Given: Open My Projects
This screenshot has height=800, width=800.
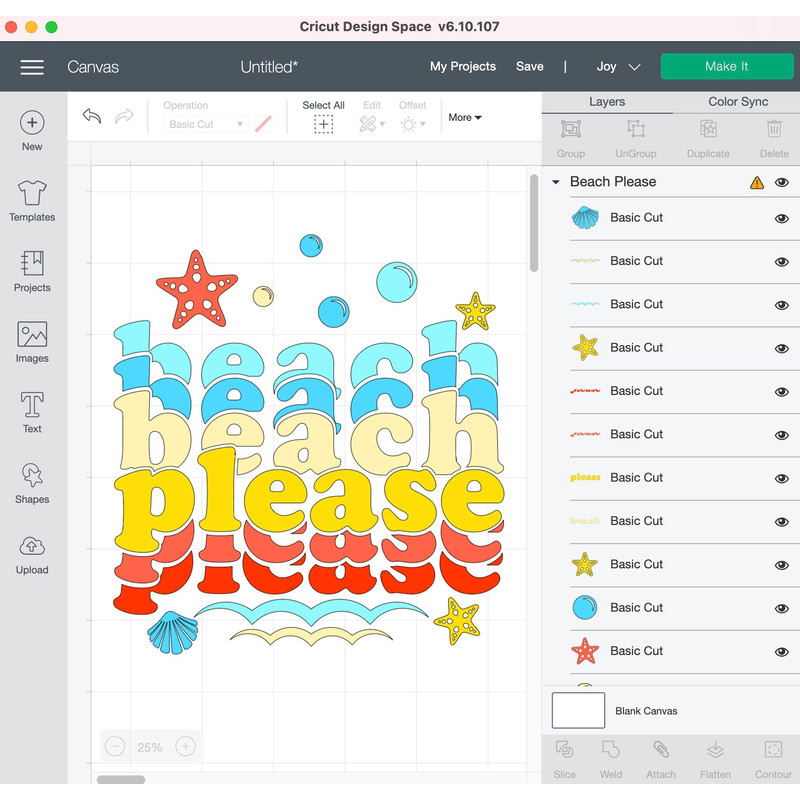Looking at the screenshot, I should pos(462,67).
